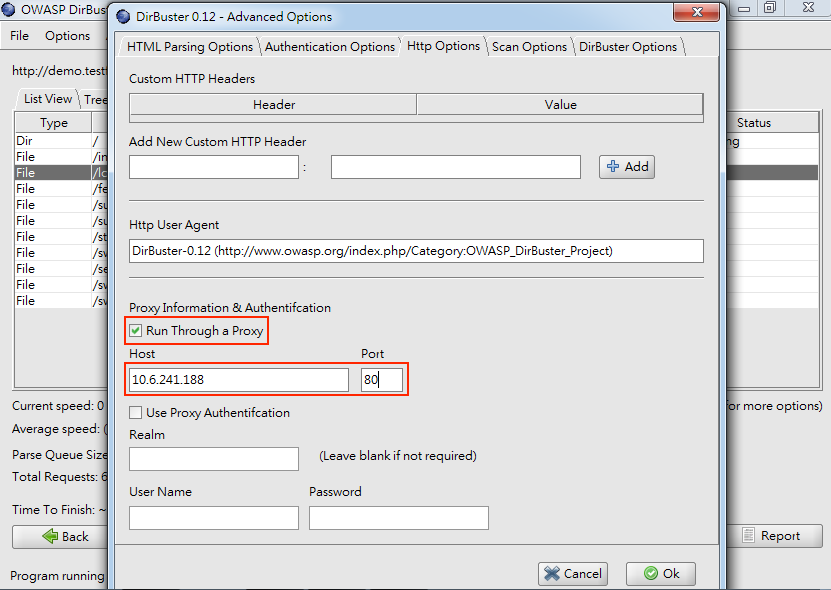This screenshot has width=831, height=590.
Task: Select the Http Options tab
Action: pyautogui.click(x=443, y=46)
